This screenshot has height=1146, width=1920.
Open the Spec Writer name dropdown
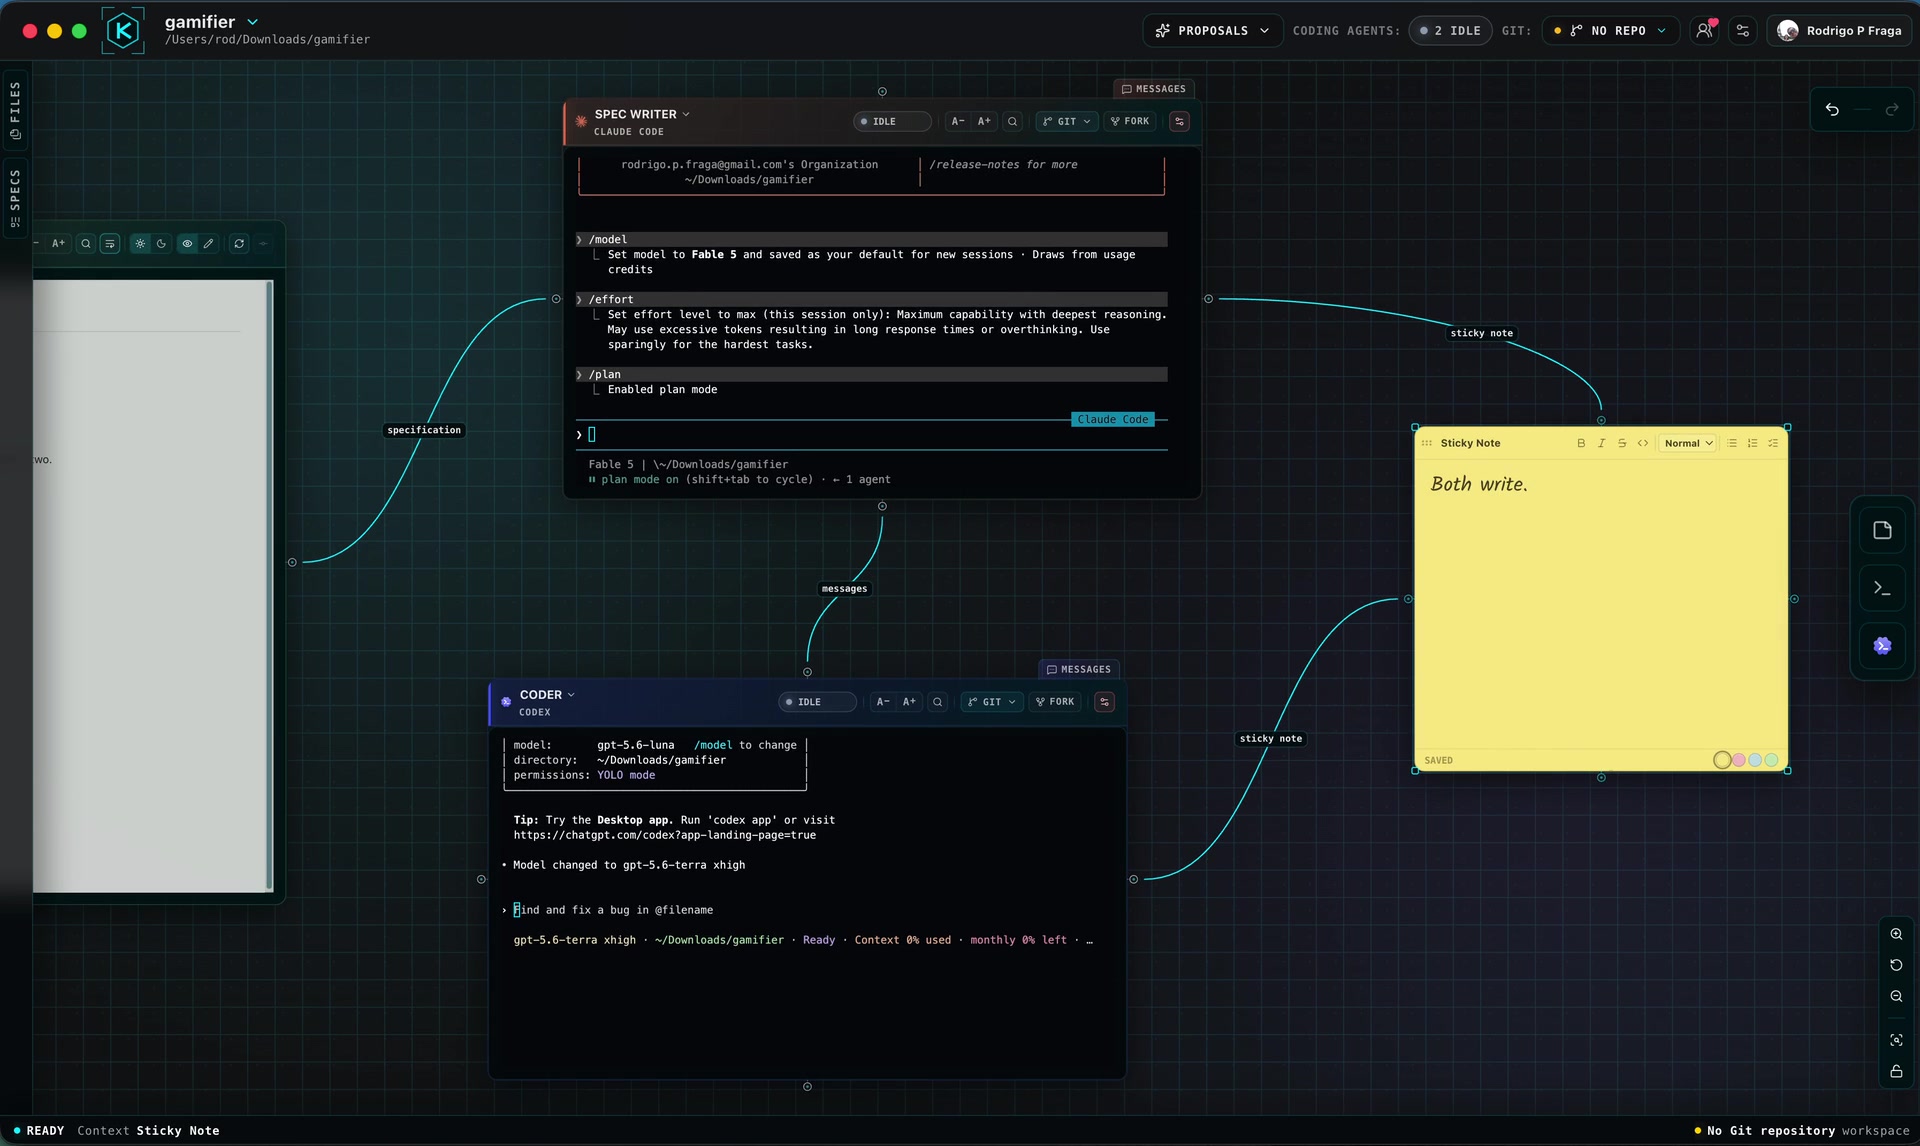click(x=686, y=114)
